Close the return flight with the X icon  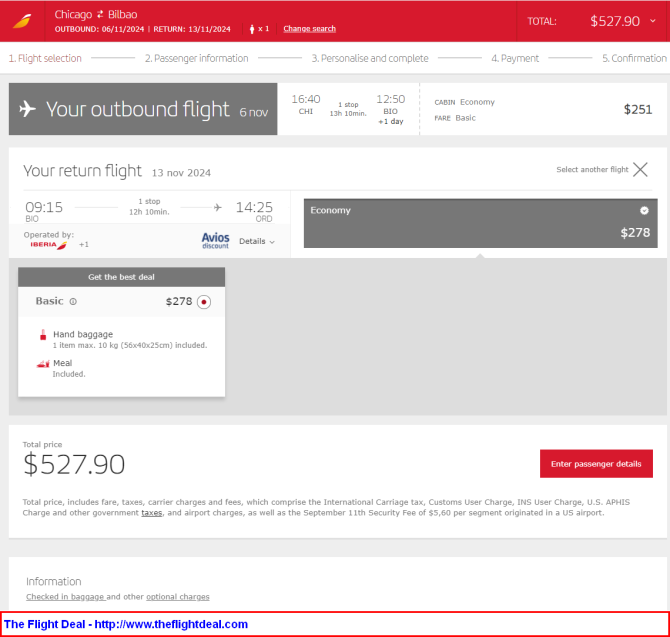[x=640, y=170]
